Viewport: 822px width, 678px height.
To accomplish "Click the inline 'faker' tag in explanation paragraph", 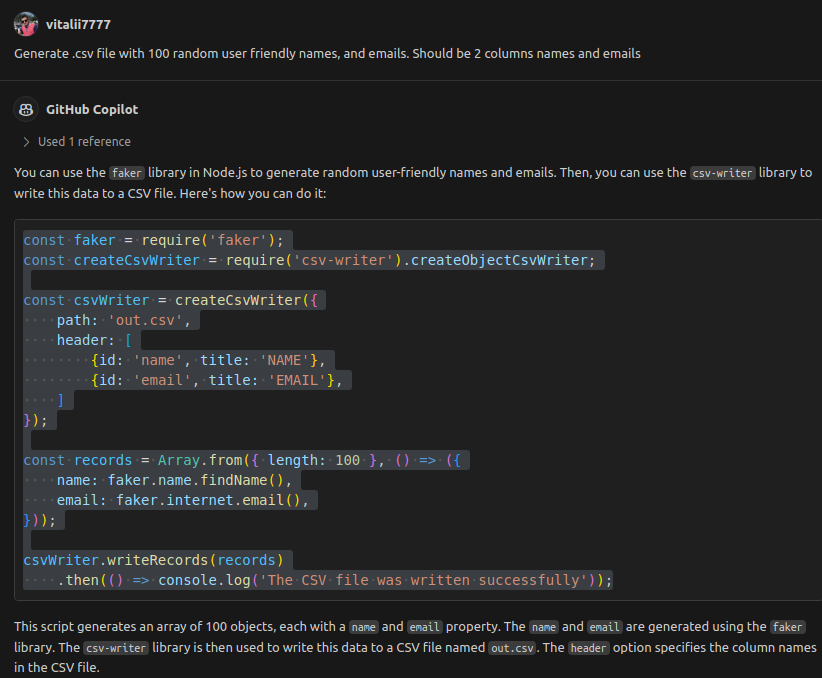I will pos(787,627).
